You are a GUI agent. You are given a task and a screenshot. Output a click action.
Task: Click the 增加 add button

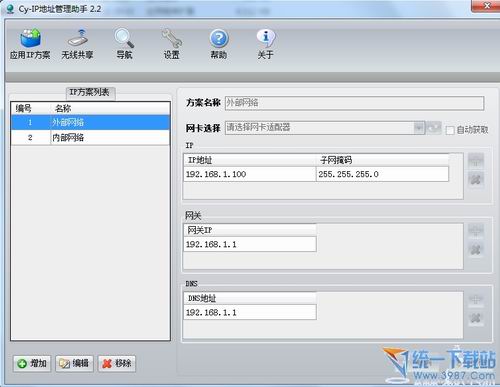tap(32, 363)
